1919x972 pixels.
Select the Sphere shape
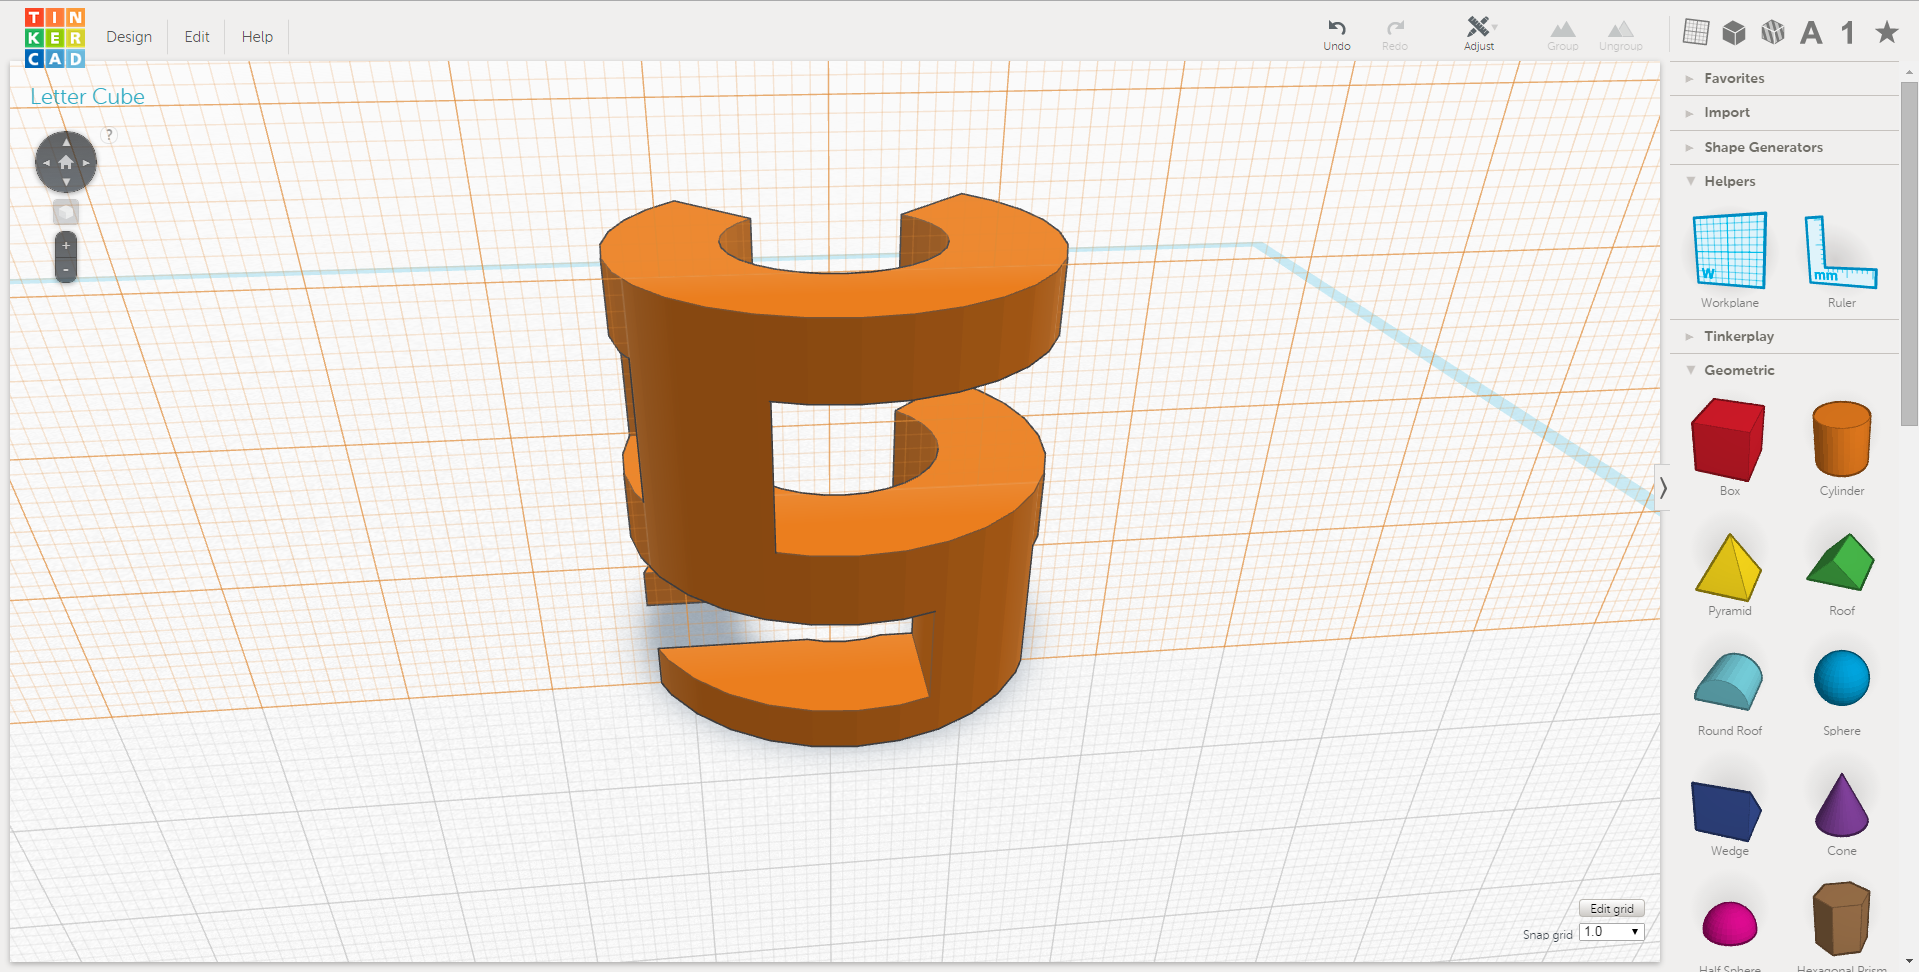click(1840, 680)
